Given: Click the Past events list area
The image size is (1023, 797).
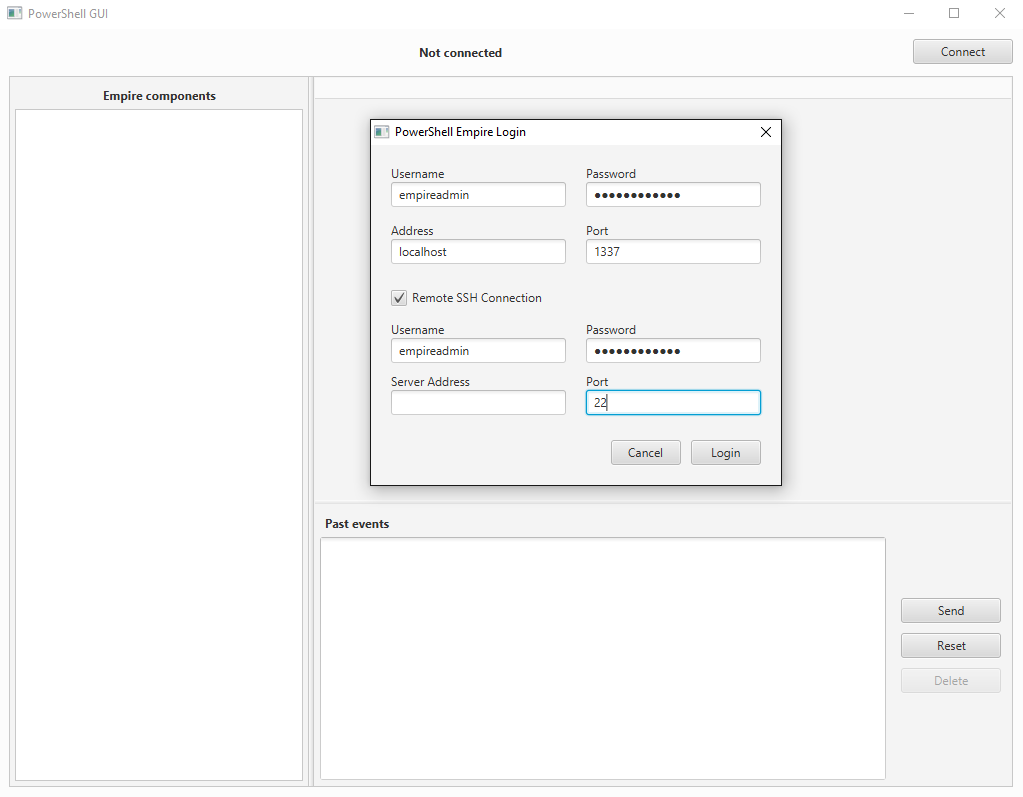Looking at the screenshot, I should pyautogui.click(x=603, y=658).
